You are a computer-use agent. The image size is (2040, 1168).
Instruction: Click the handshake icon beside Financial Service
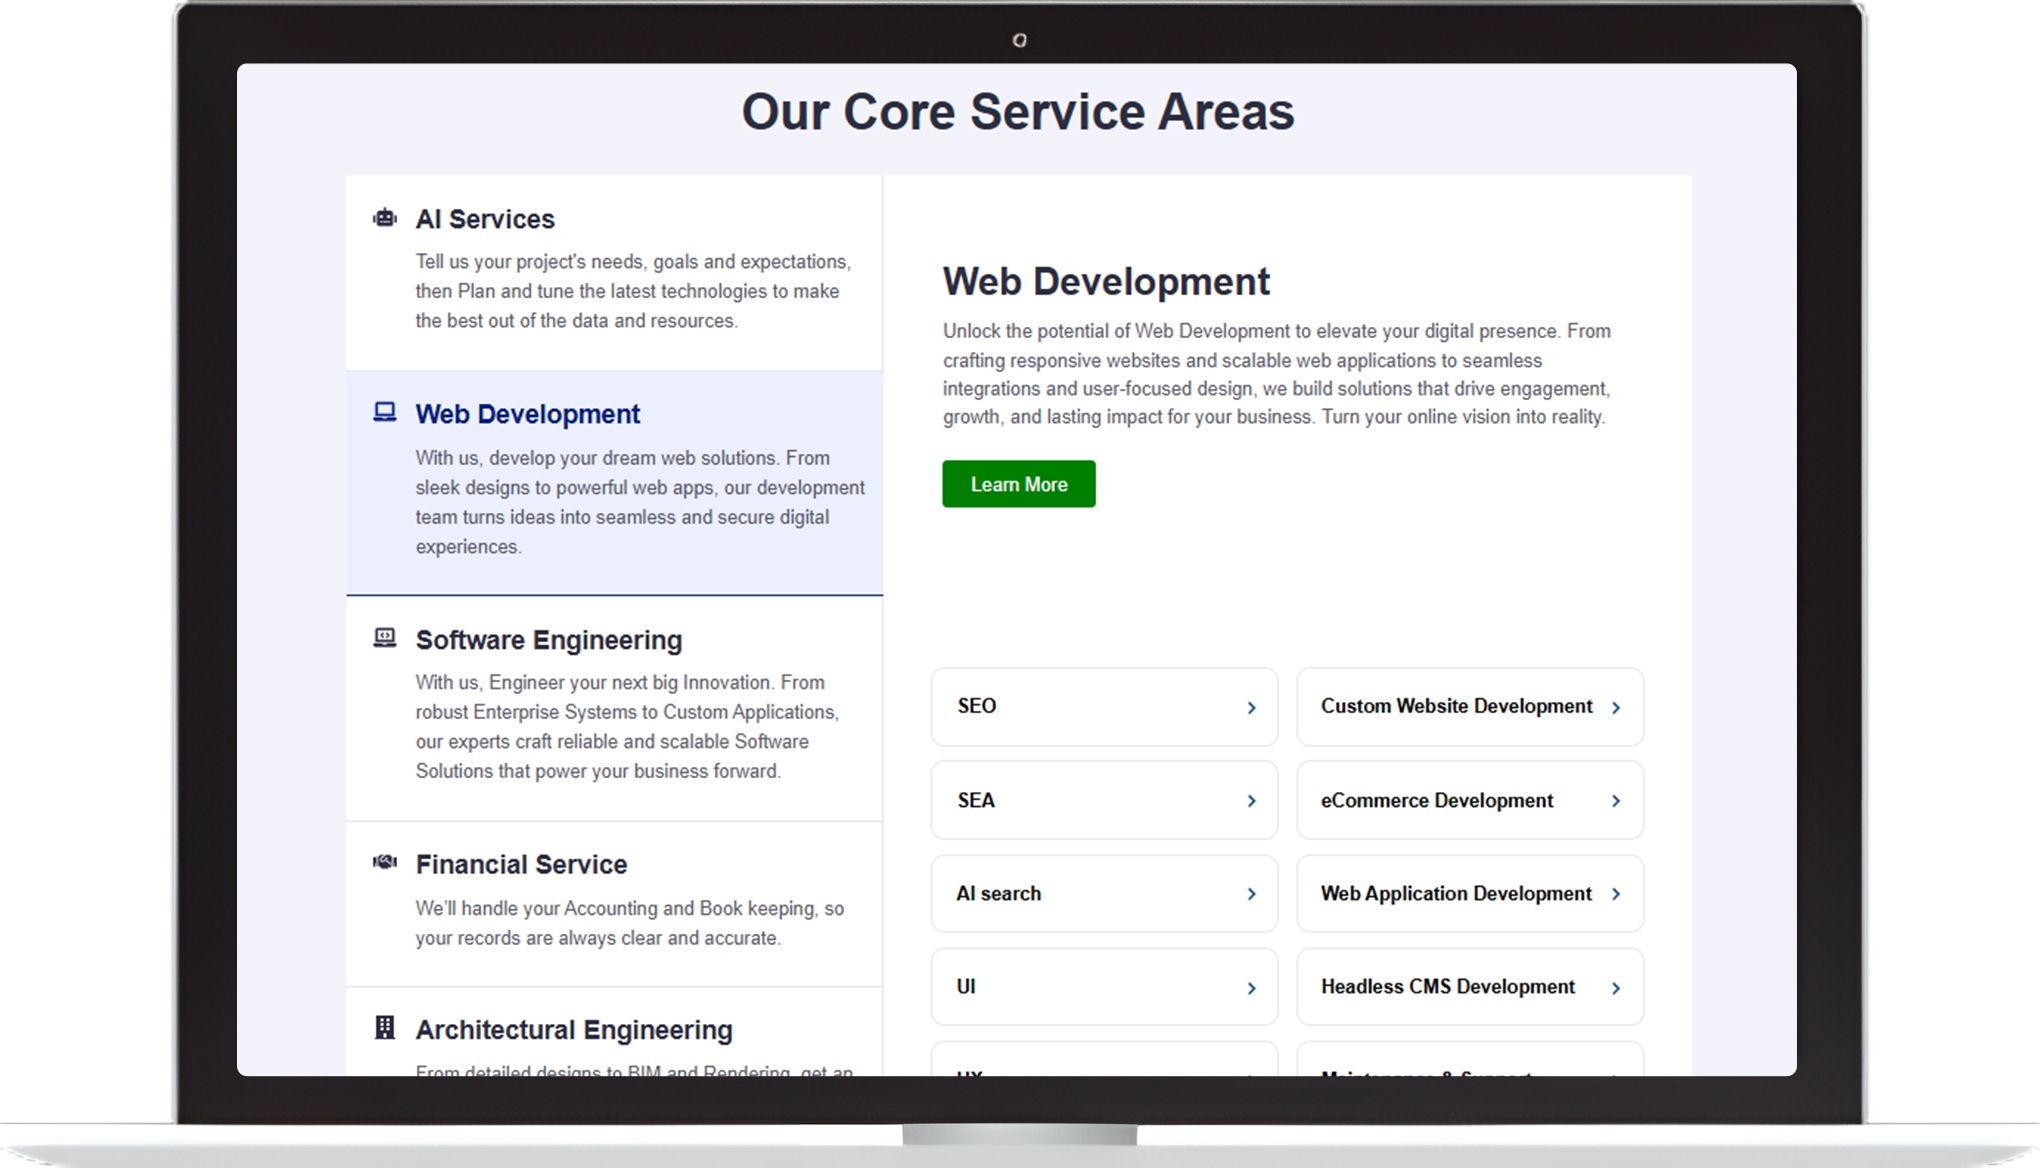click(385, 862)
